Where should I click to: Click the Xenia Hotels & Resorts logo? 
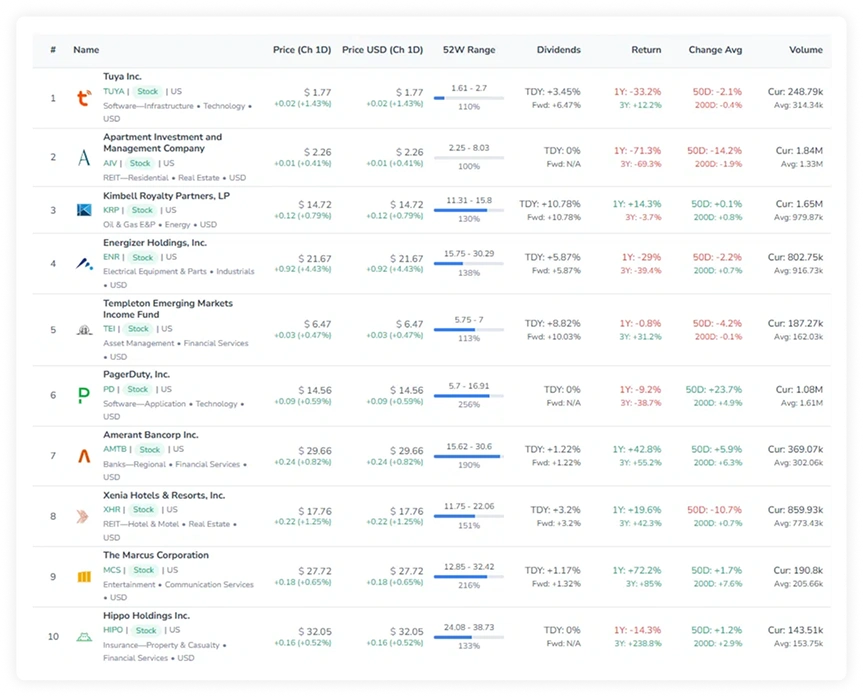83,516
